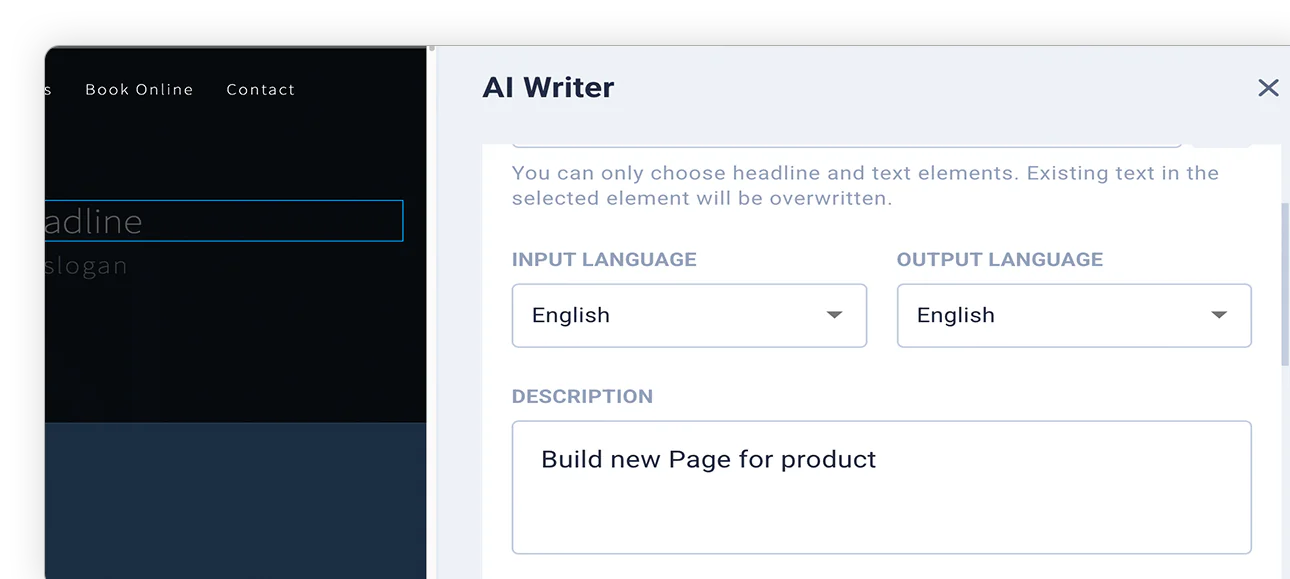Click the Input Language chevron arrow
Image resolution: width=1290 pixels, height=579 pixels.
(834, 315)
